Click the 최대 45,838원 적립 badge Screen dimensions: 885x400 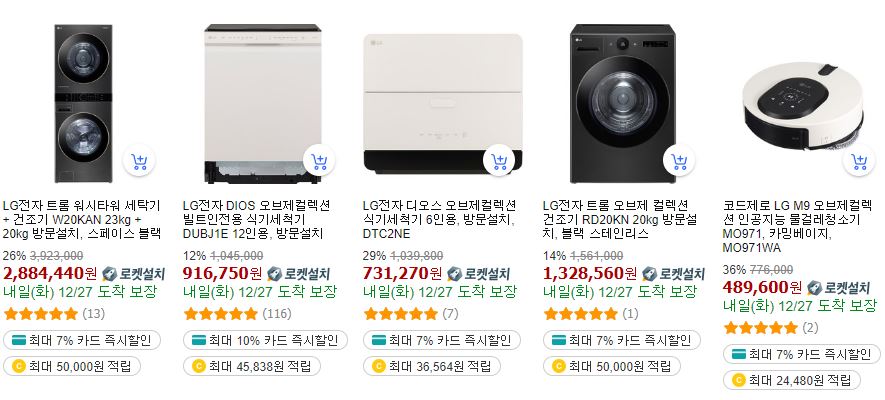click(x=252, y=366)
